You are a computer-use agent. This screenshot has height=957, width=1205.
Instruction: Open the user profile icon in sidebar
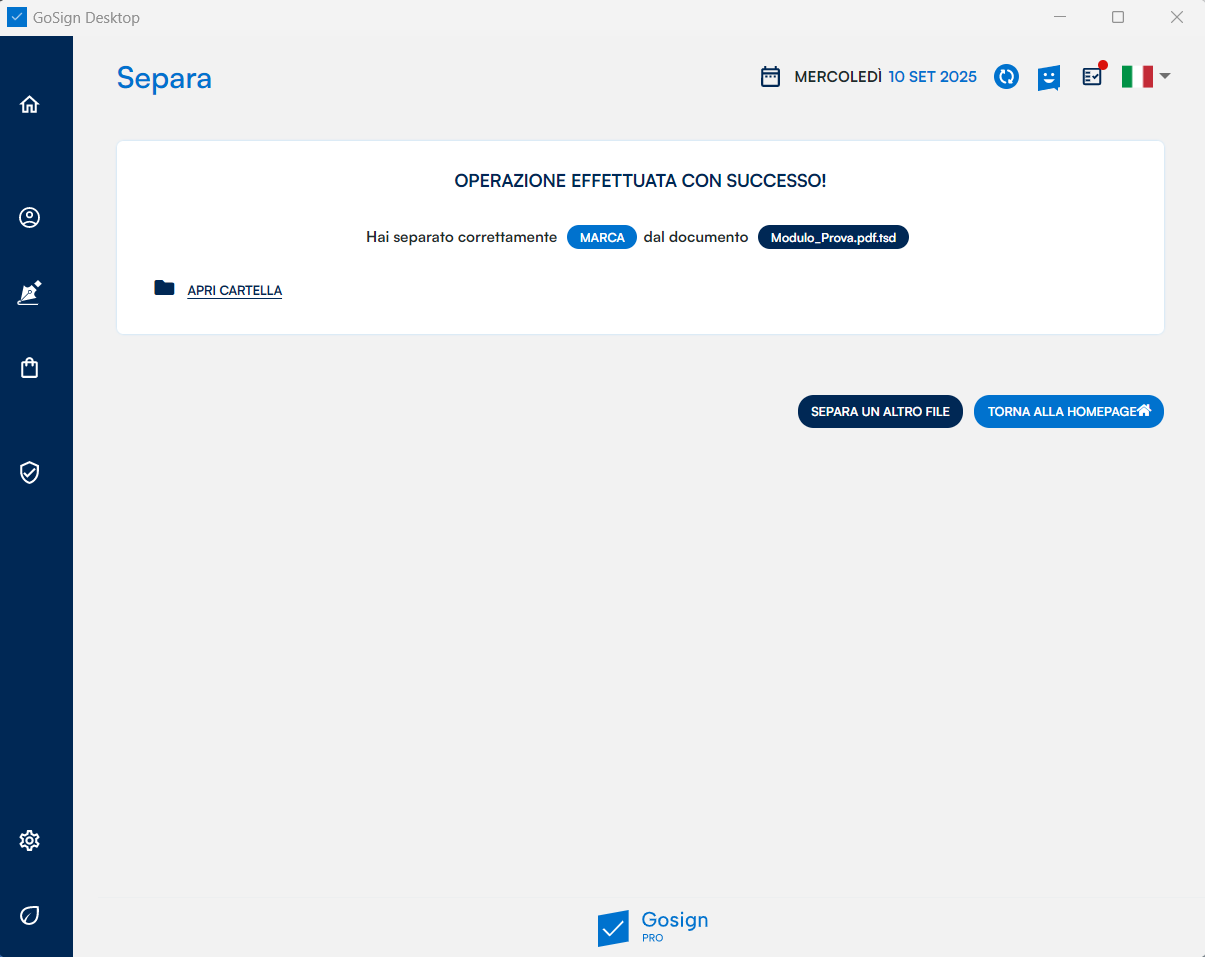click(x=29, y=217)
